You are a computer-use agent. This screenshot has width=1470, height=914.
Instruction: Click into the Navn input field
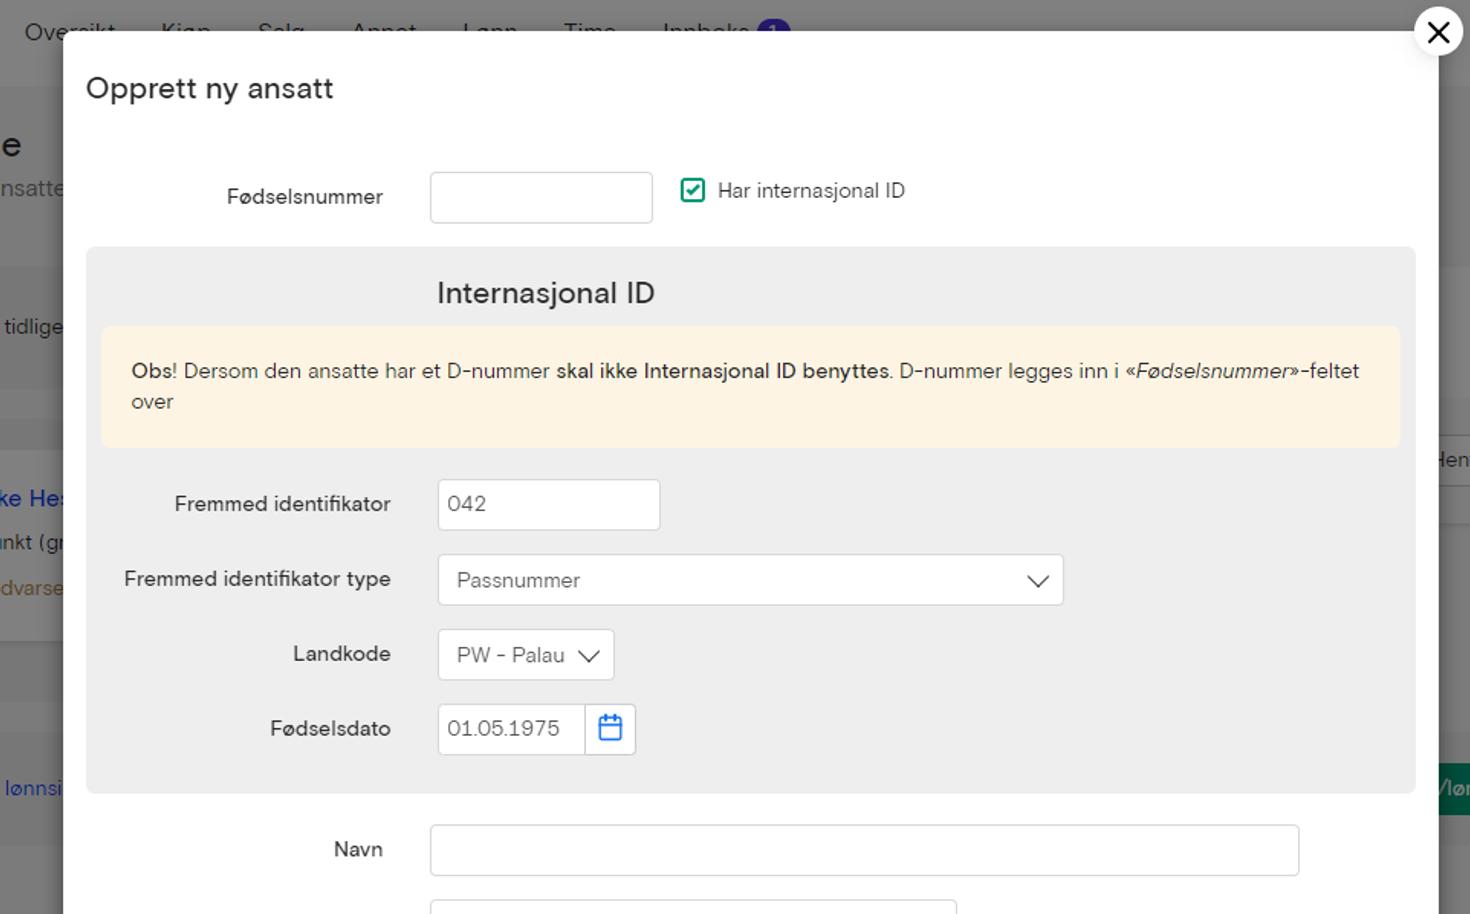[x=864, y=850]
